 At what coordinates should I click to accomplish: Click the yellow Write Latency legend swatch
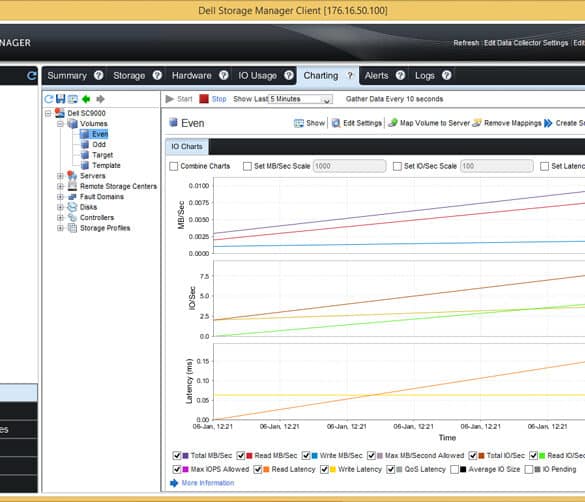333,470
